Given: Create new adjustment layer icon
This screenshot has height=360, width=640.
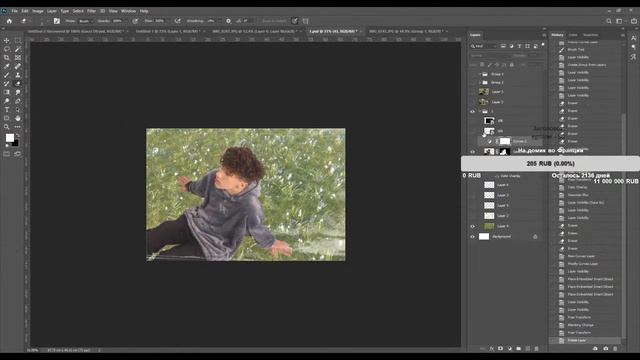Looking at the screenshot, I should (509, 349).
